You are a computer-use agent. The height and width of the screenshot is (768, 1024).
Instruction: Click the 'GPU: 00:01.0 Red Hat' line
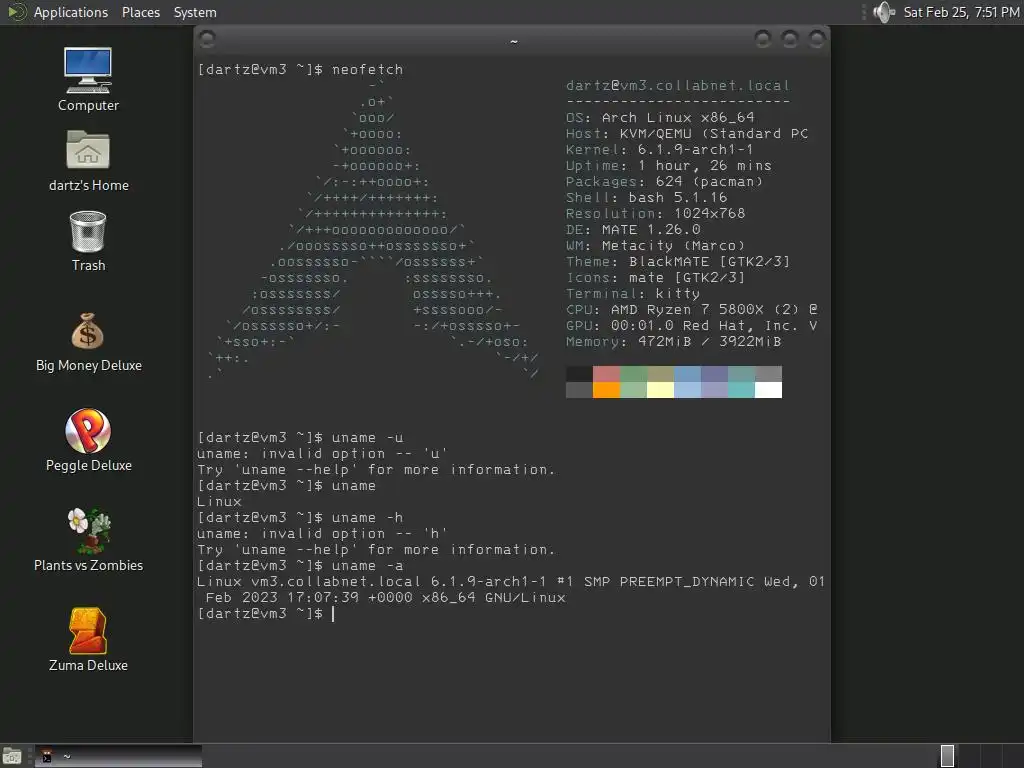692,325
